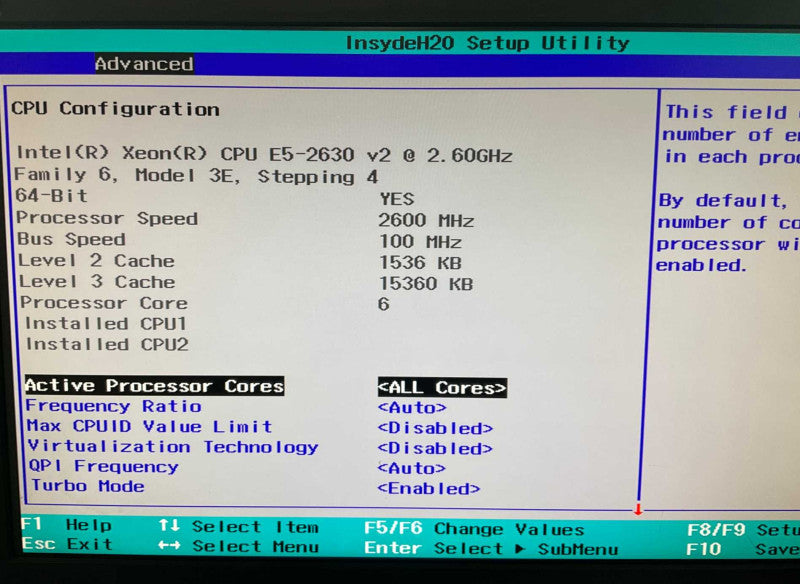
Task: Toggle Max CPUID Value Limit Disabled value
Action: pos(435,428)
